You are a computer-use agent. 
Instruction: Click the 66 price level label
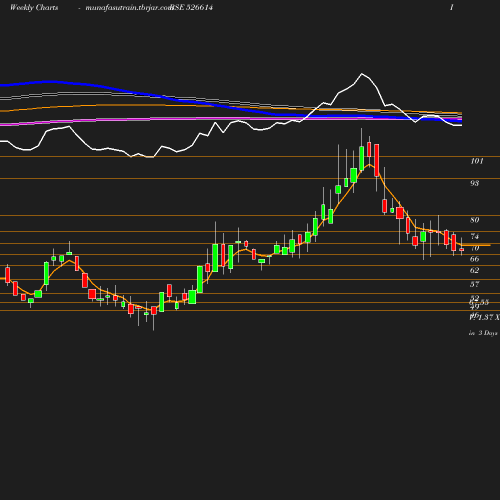coord(475,259)
